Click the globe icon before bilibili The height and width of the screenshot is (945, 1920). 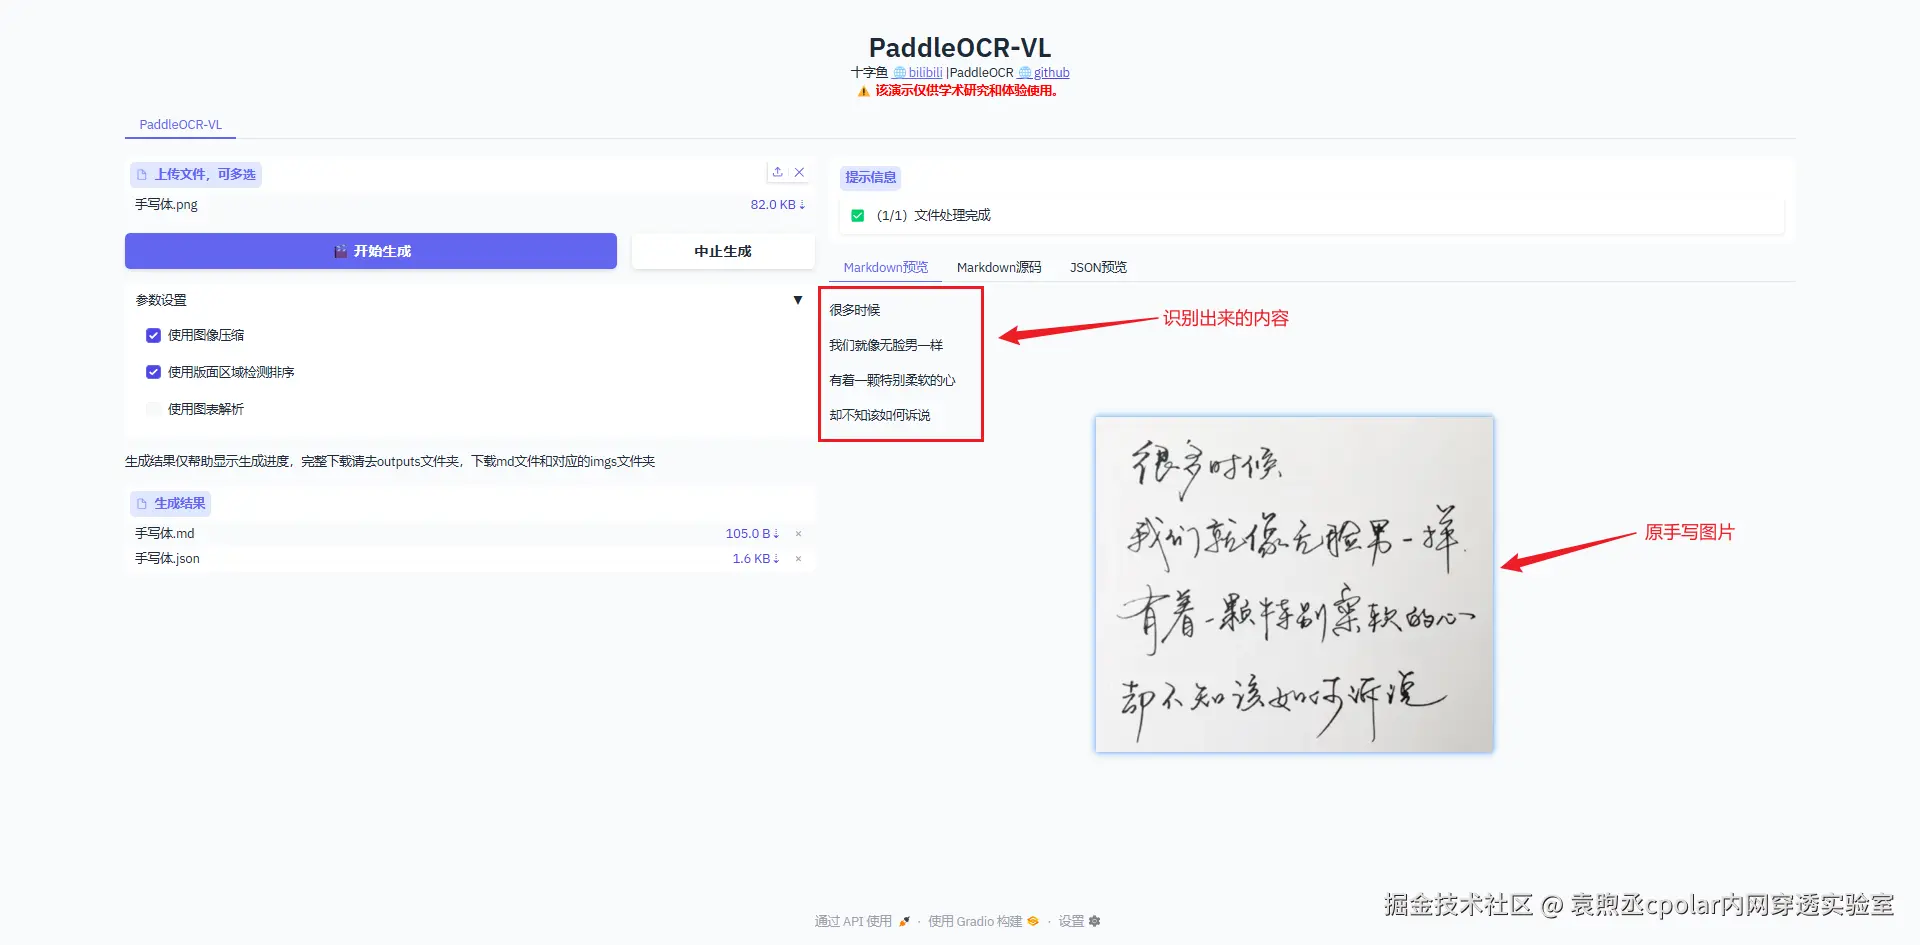click(899, 73)
